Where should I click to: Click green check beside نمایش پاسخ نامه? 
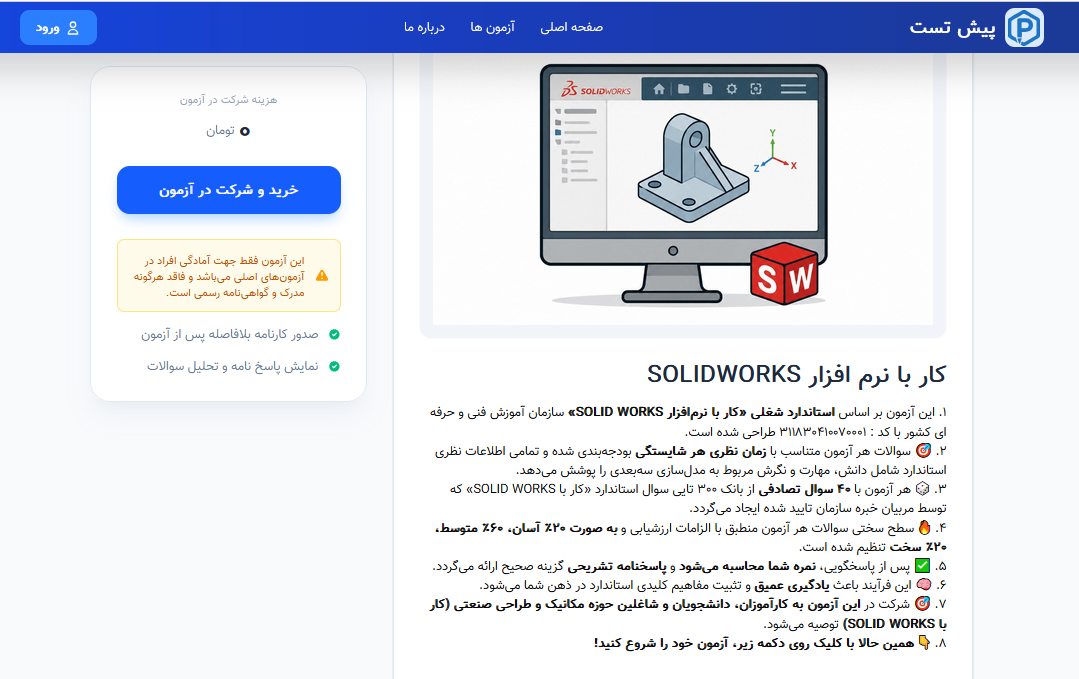[x=334, y=367]
